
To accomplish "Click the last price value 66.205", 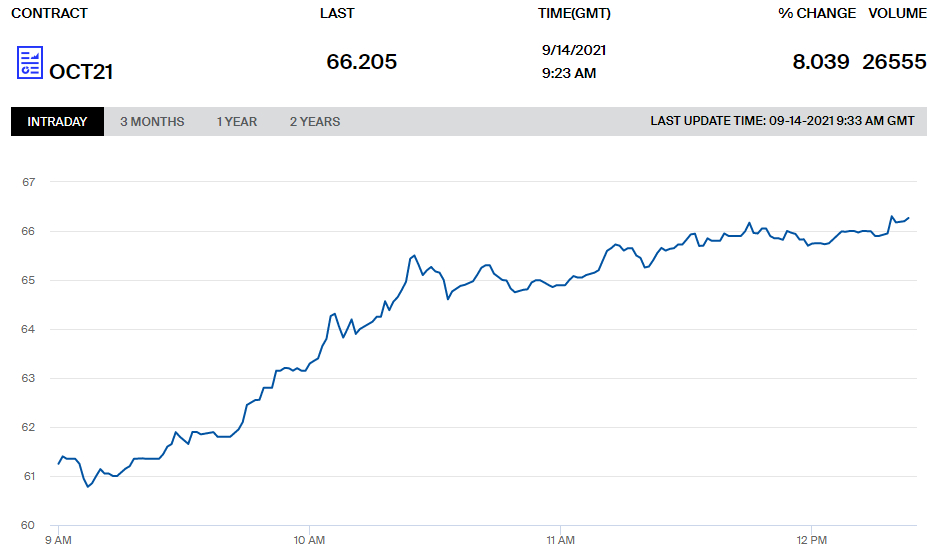I will coord(361,62).
